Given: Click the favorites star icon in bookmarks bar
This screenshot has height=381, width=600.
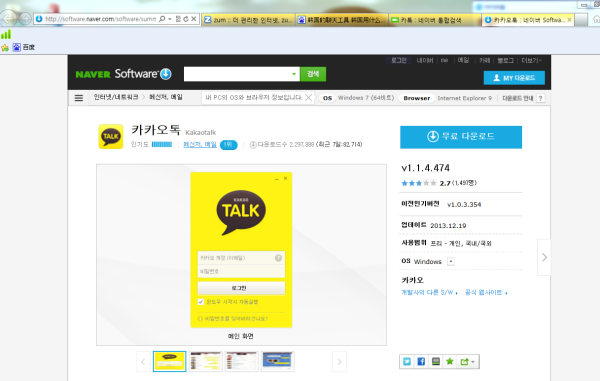Looking at the screenshot, I should (5, 47).
